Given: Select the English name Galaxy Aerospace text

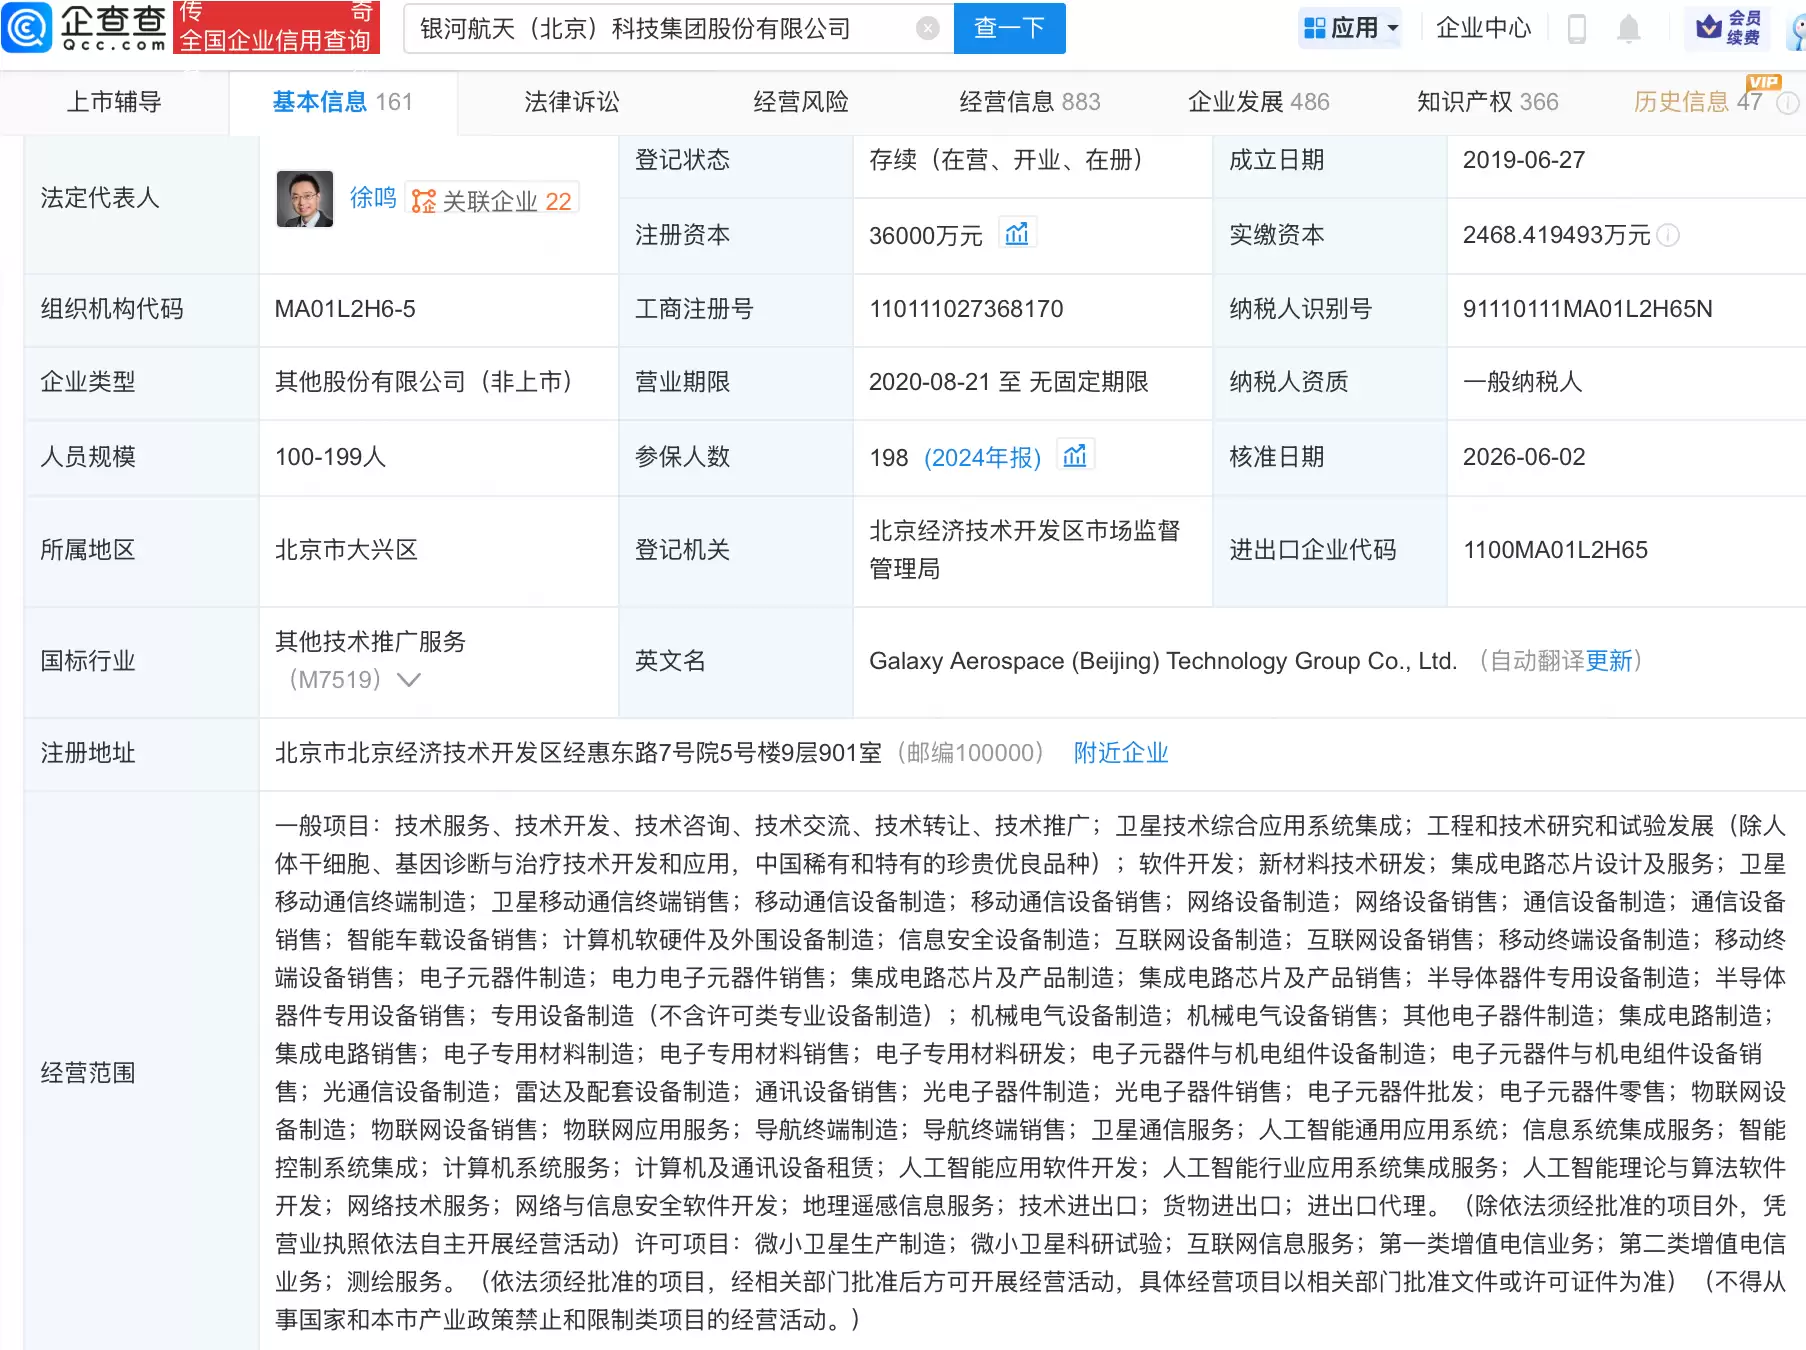Looking at the screenshot, I should tap(1163, 661).
